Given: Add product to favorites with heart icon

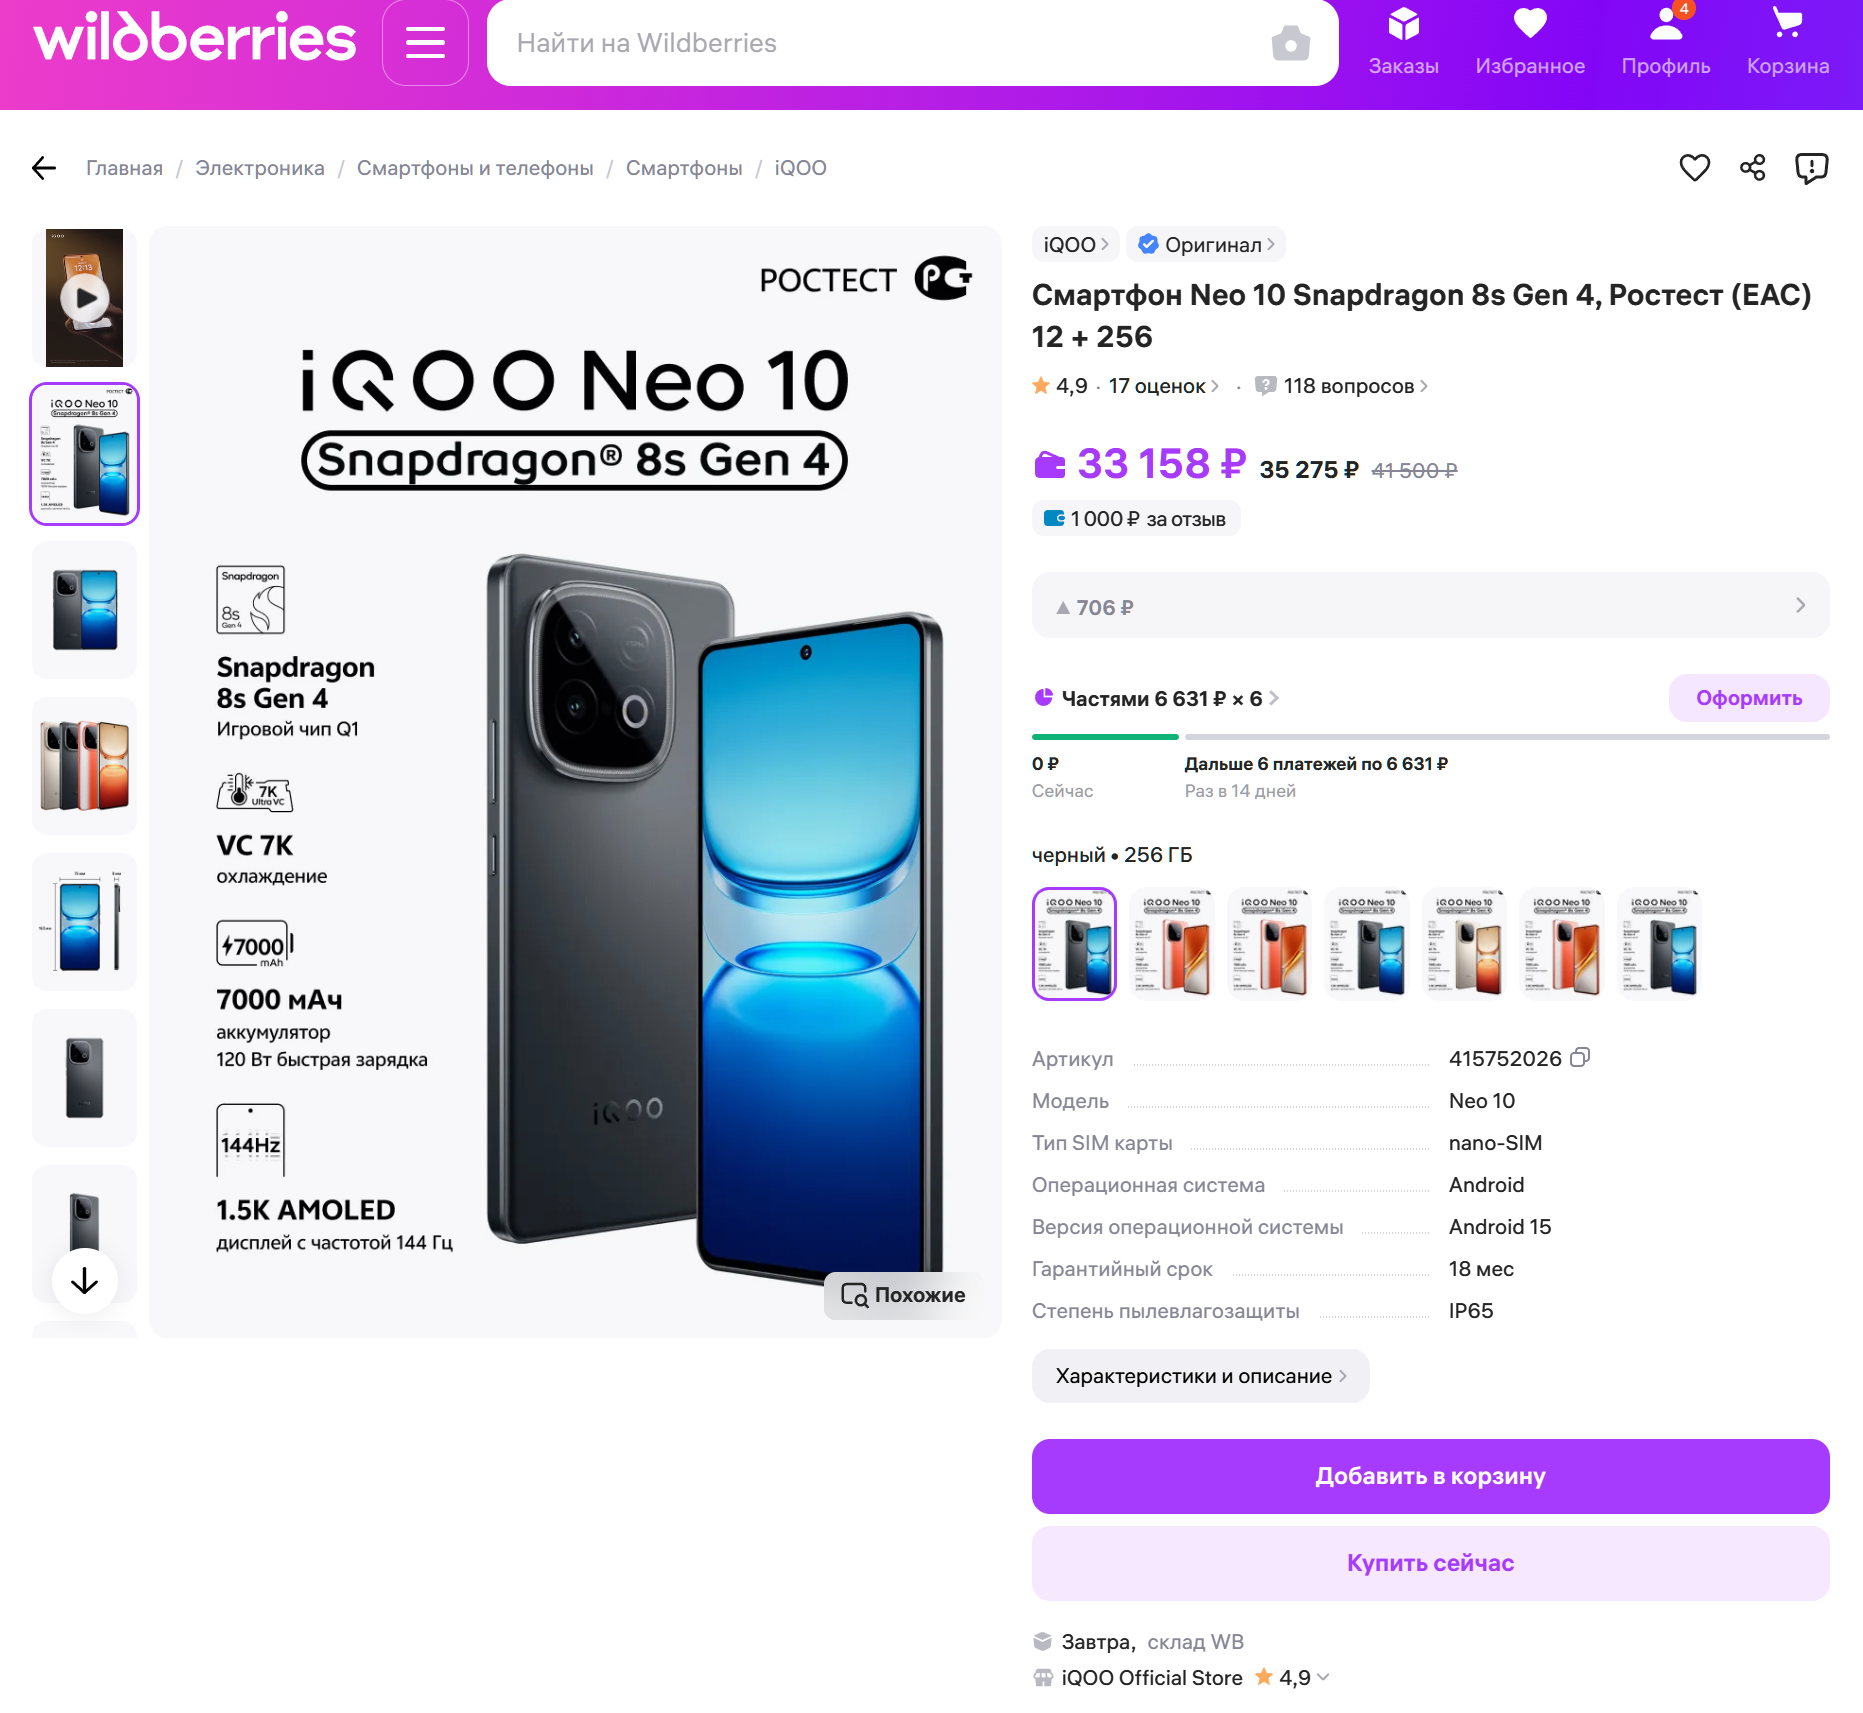Looking at the screenshot, I should pyautogui.click(x=1694, y=168).
